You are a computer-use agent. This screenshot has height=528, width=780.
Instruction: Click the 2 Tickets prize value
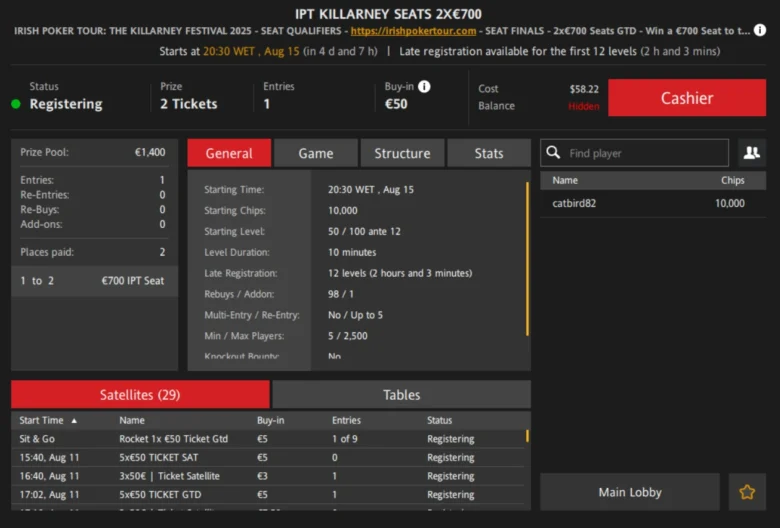(189, 104)
